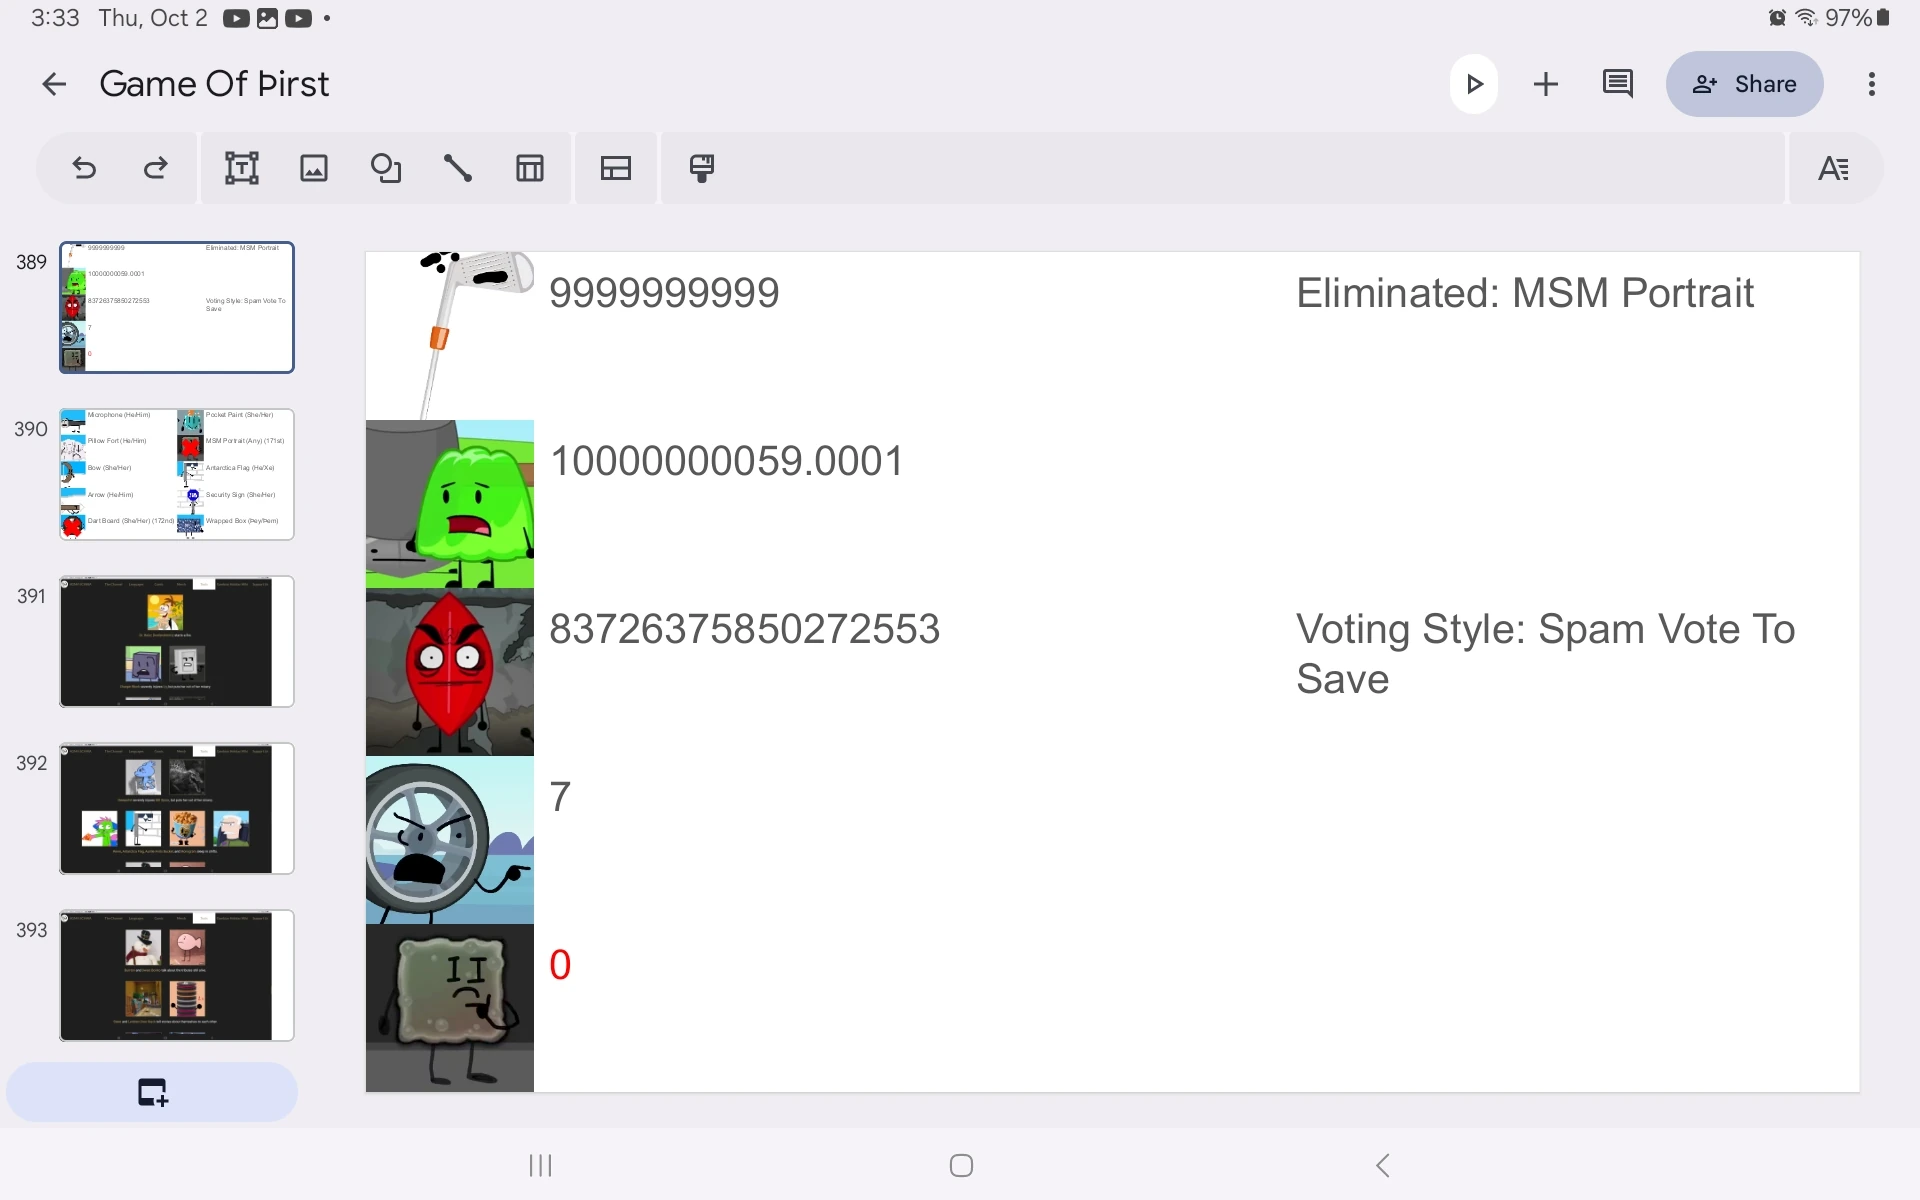
Task: Click the Share button
Action: tap(1744, 84)
